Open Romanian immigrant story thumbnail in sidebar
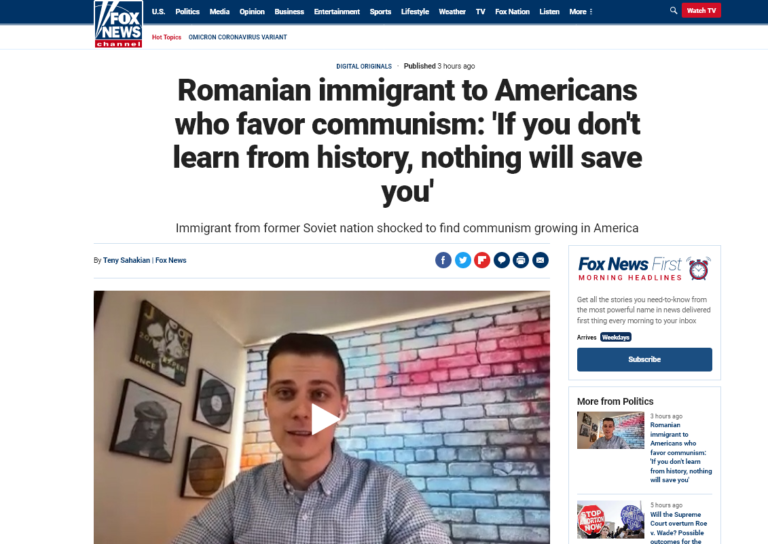Viewport: 768px width, 544px height. coord(610,430)
